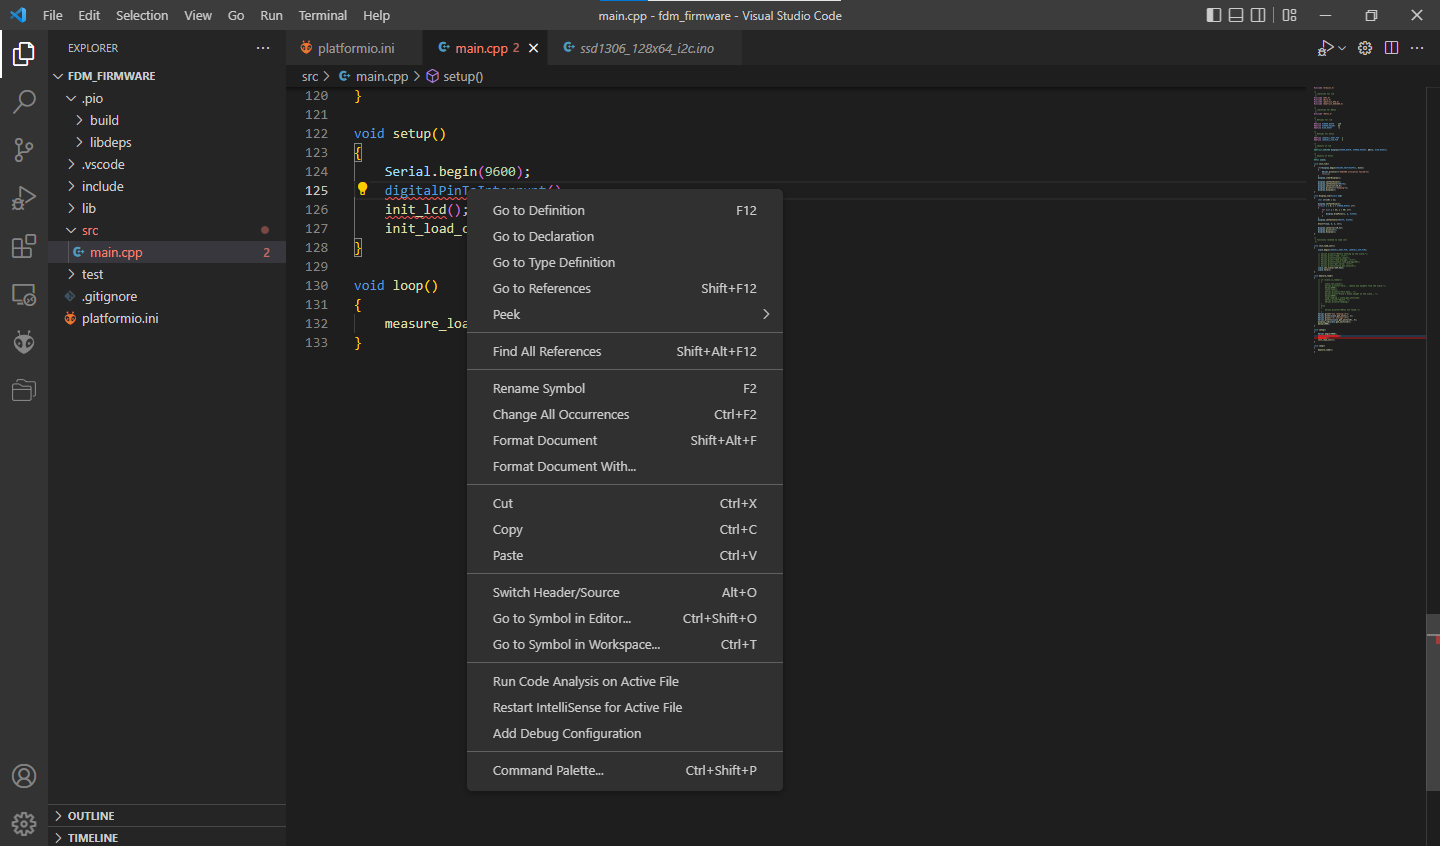
Task: Open the Explorer view in activity bar
Action: [x=24, y=54]
